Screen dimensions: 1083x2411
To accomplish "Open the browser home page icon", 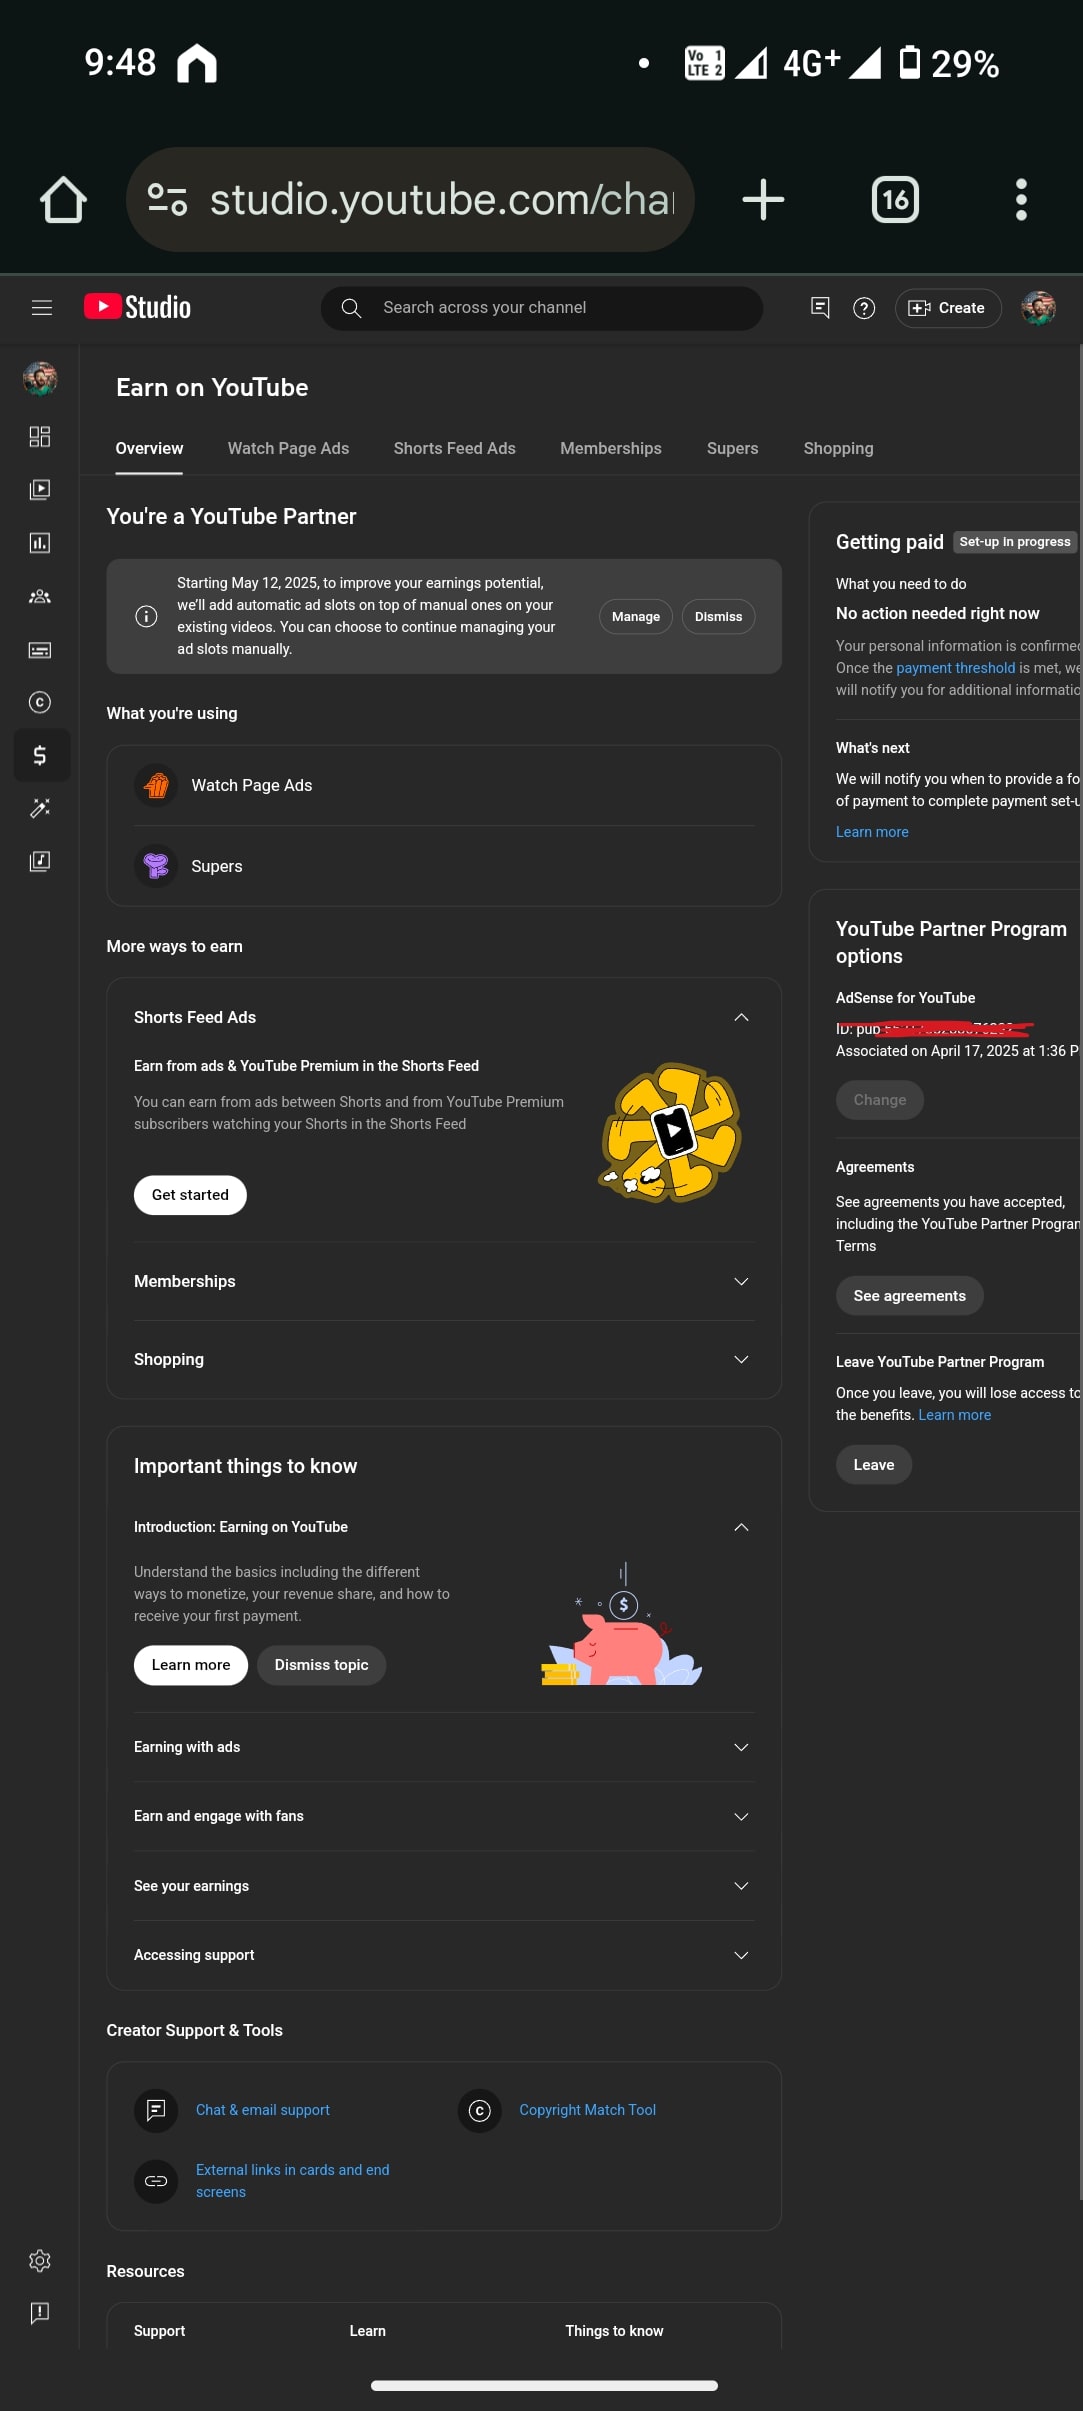I will pos(63,199).
